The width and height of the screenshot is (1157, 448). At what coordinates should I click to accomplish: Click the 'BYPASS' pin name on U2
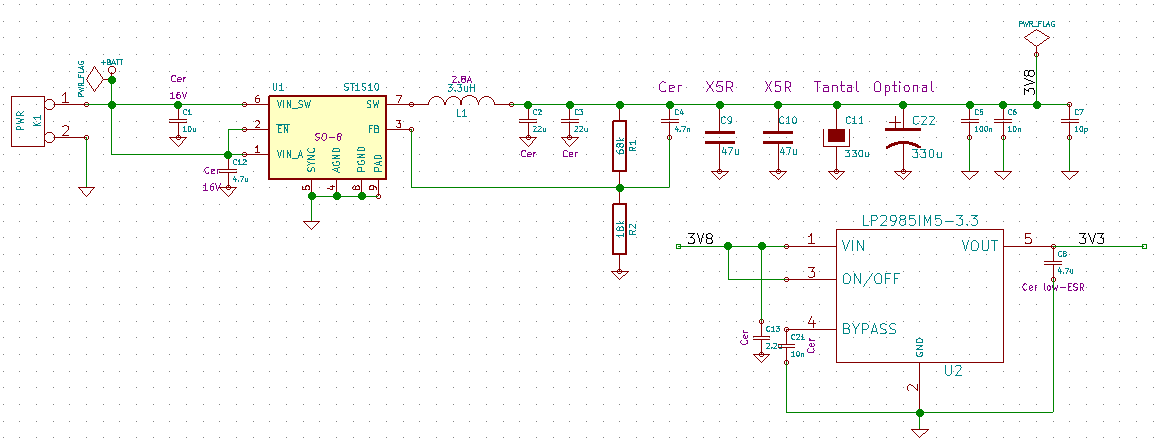869,328
